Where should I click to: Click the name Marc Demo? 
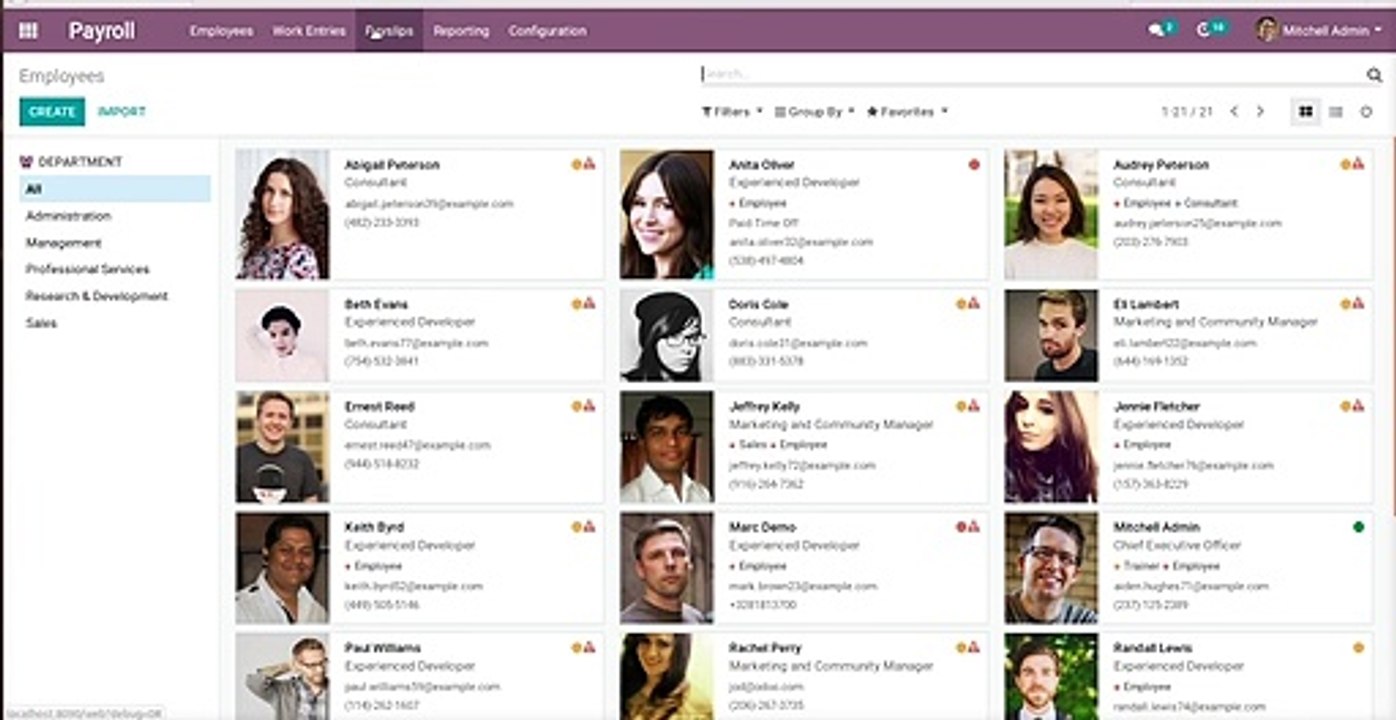[760, 527]
